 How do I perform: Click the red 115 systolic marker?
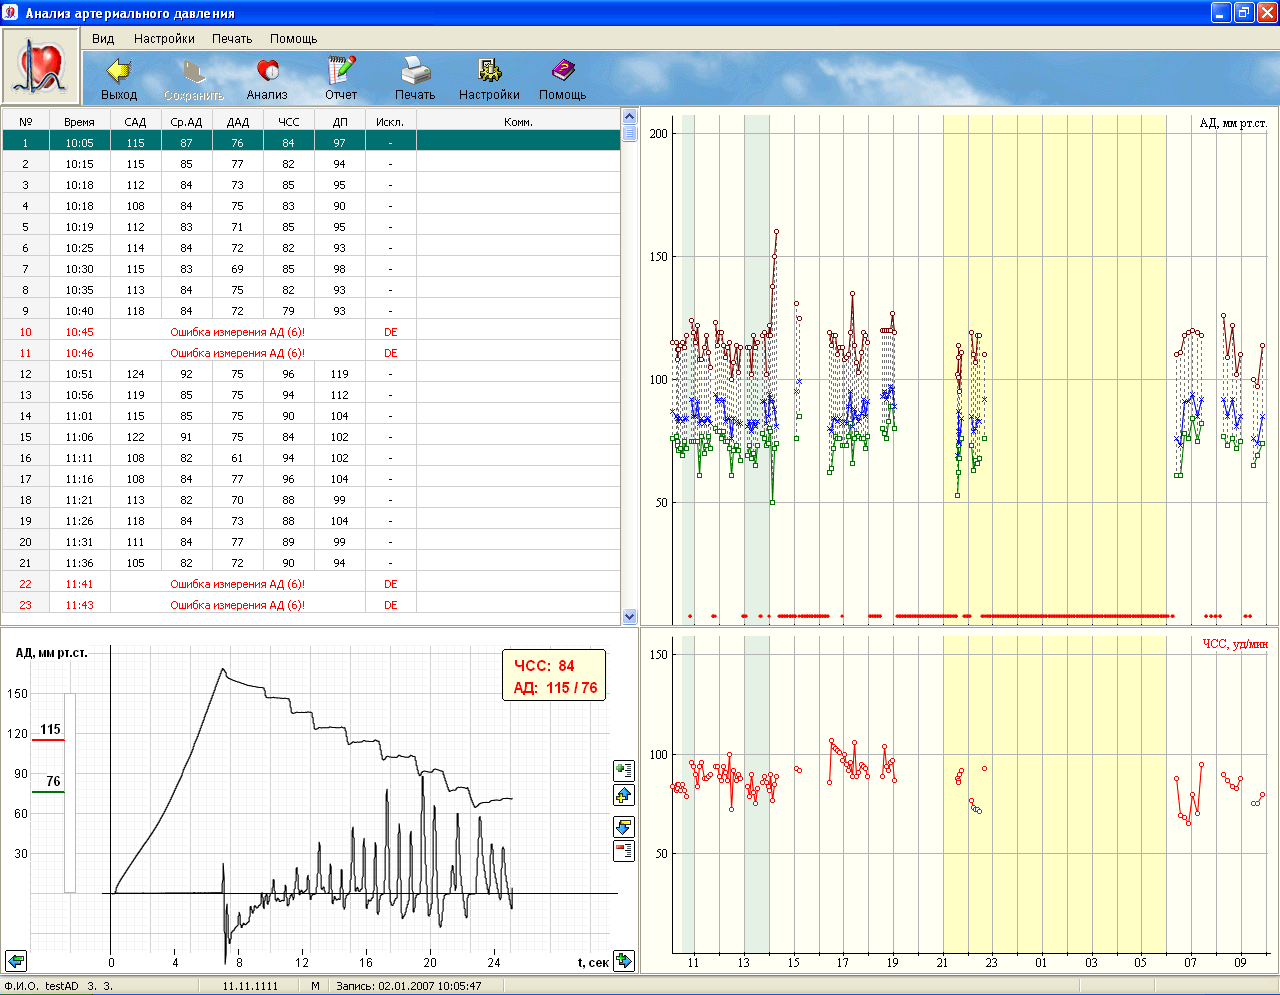(49, 732)
